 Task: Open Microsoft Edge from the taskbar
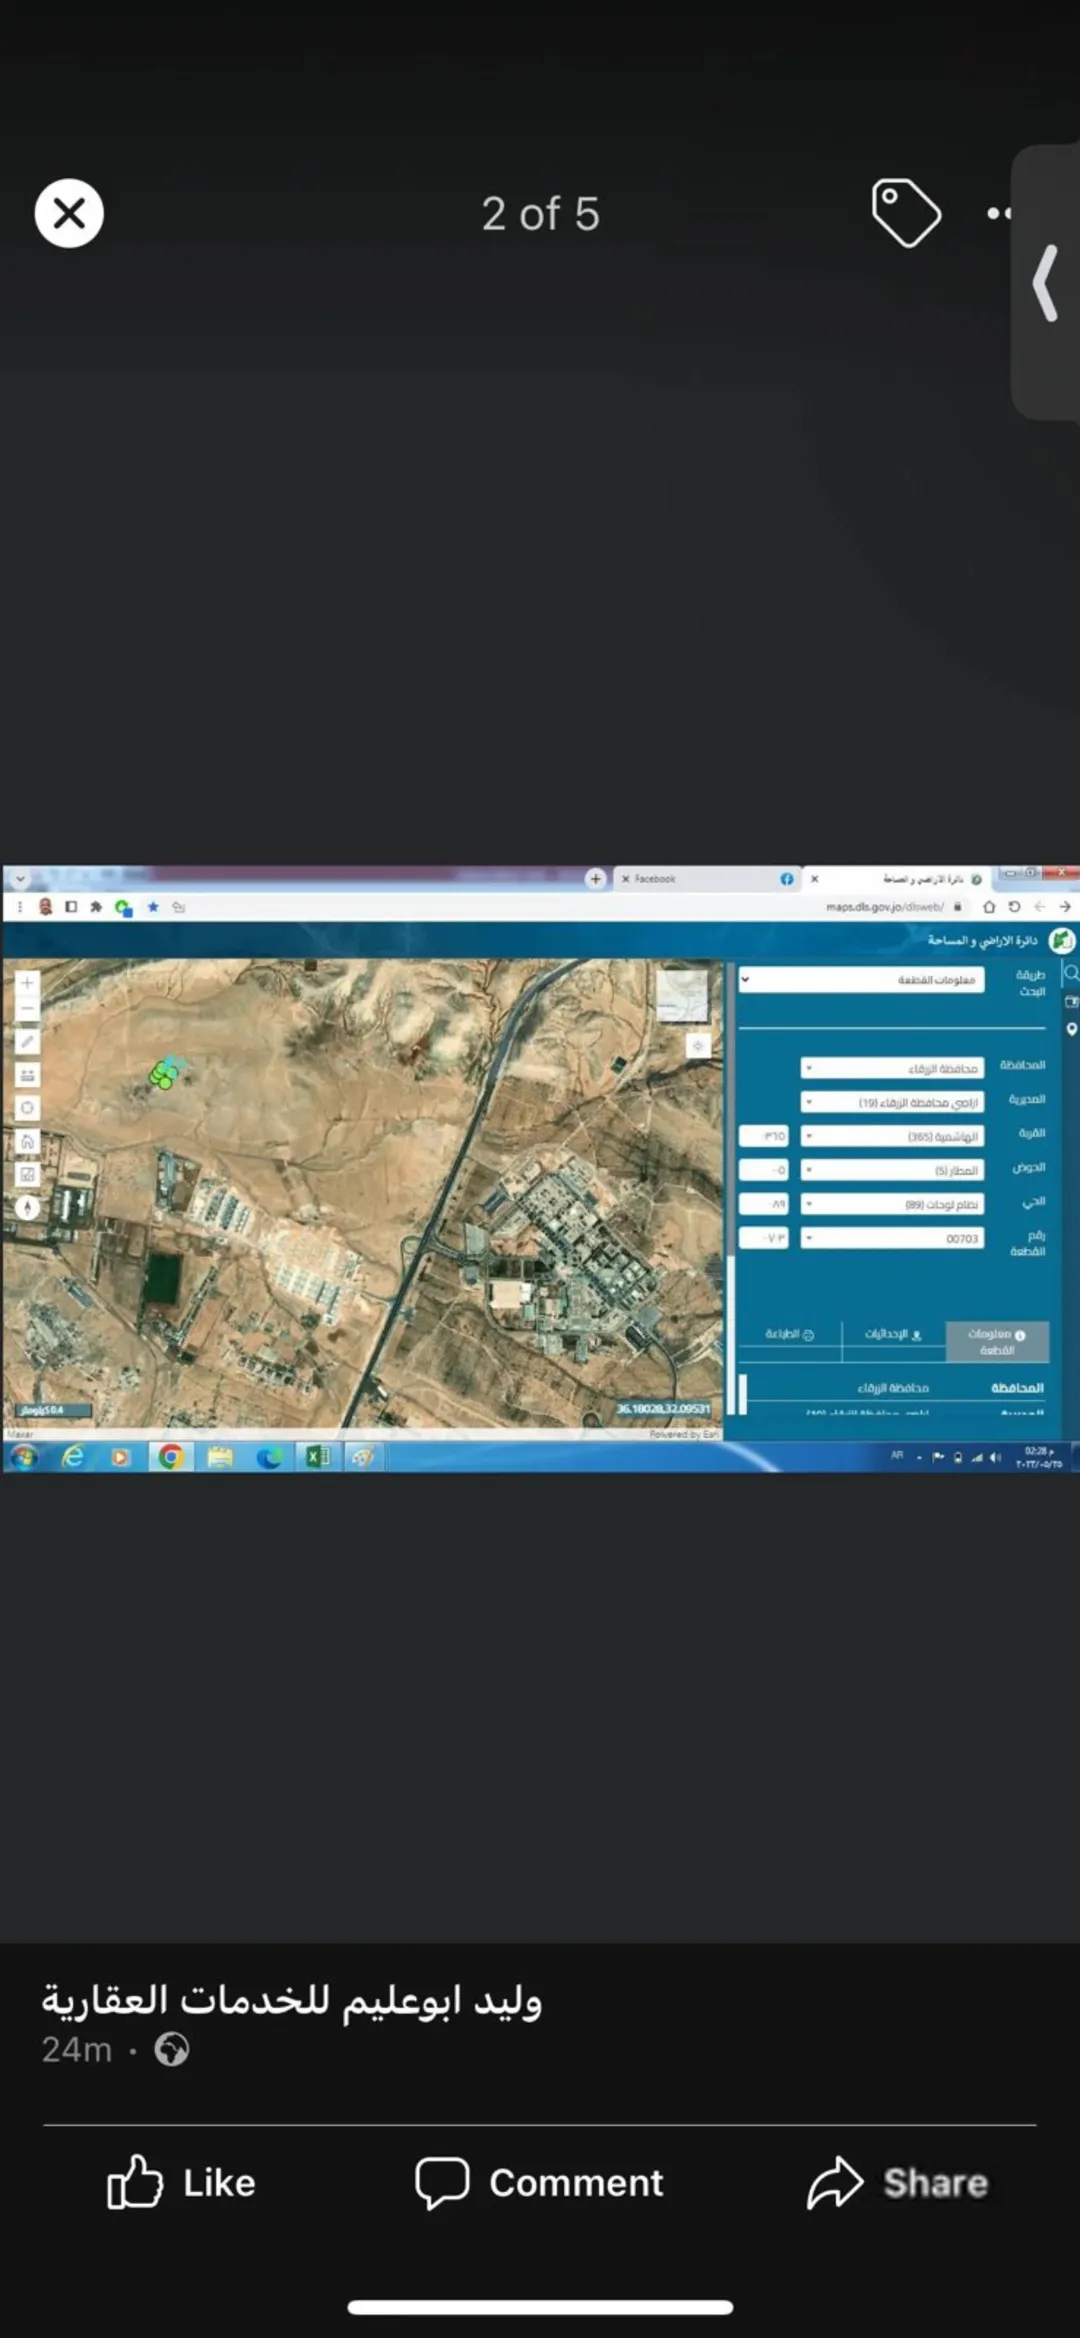(269, 1457)
